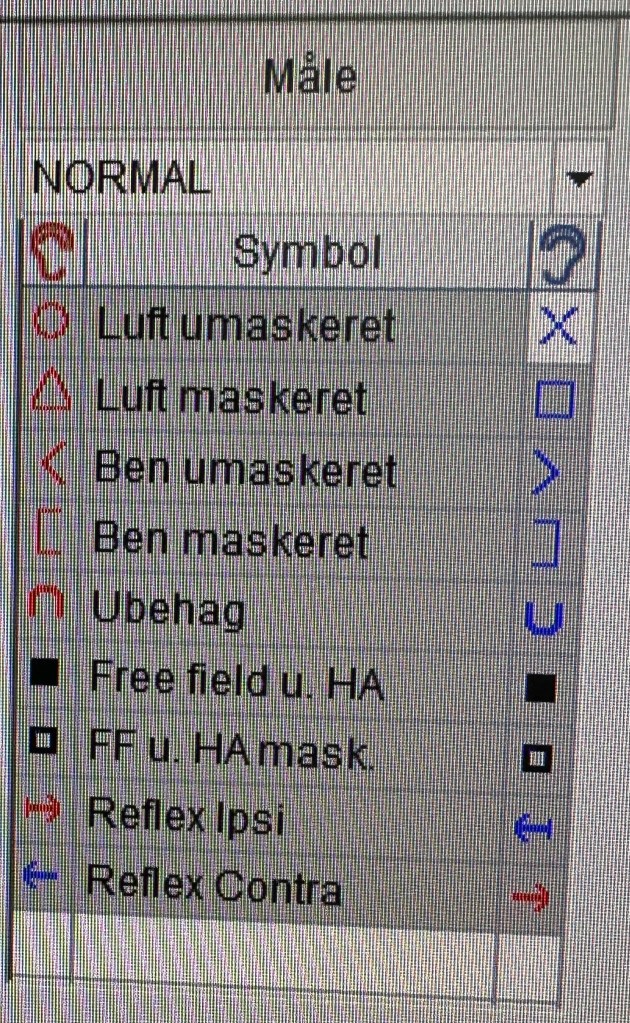Viewport: 630px width, 1023px height.
Task: Select the blue right-angle Ben umaskeret symbol
Action: point(548,473)
